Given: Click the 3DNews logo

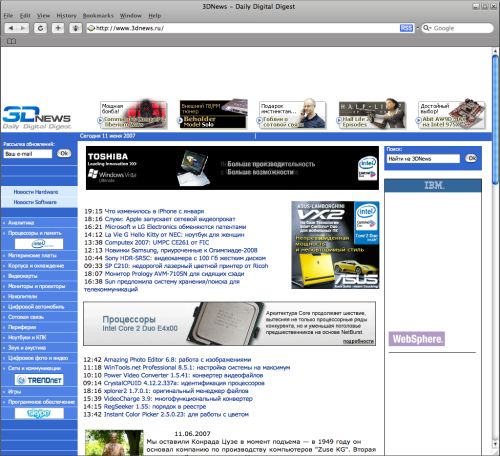Looking at the screenshot, I should coord(37,118).
